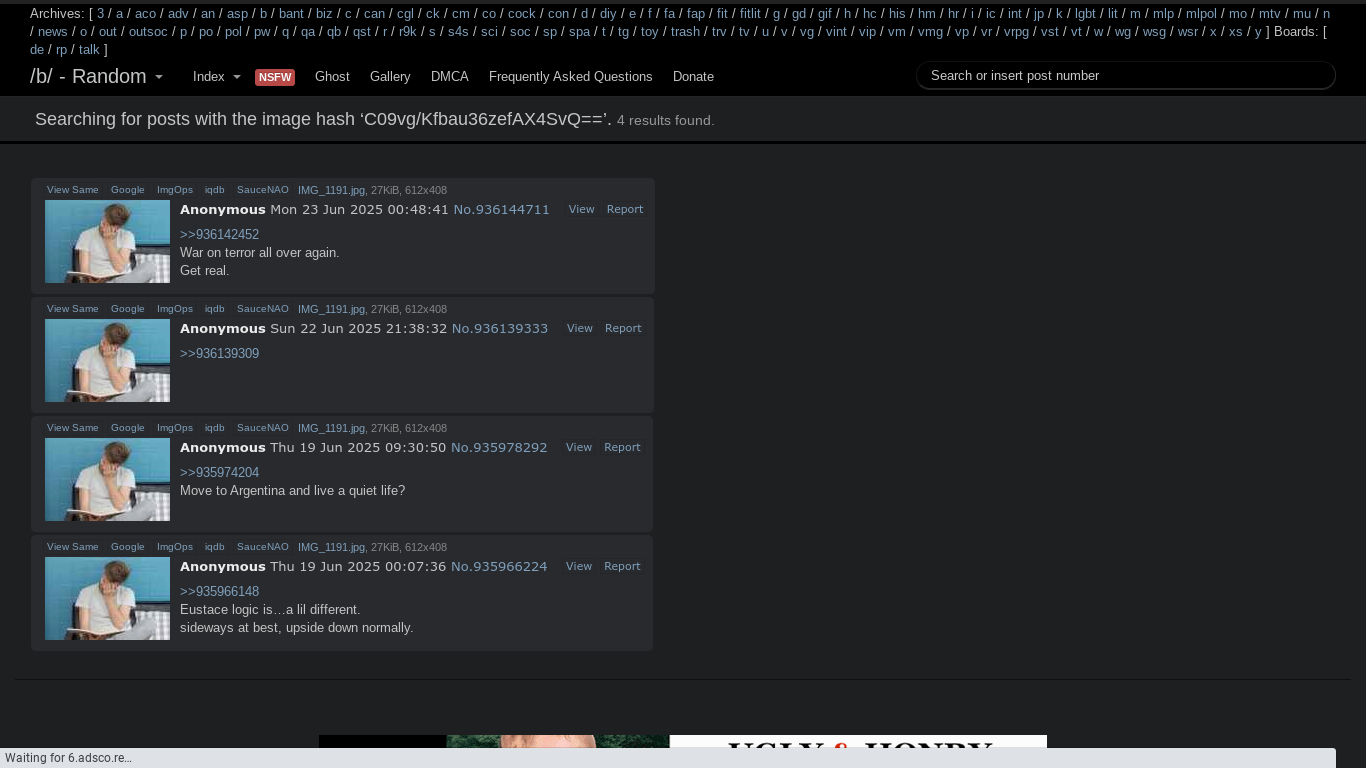Search Google for post 936144711 image
This screenshot has height=768, width=1366.
pyautogui.click(x=127, y=190)
